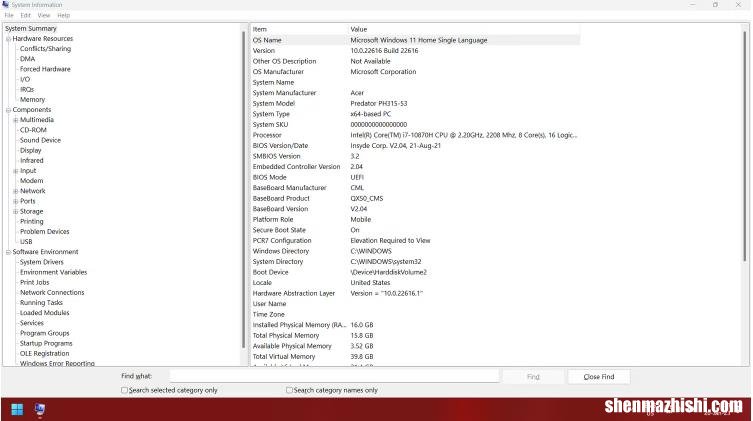Select Forced Hardware tree item
Image resolution: width=753 pixels, height=421 pixels.
[x=45, y=69]
